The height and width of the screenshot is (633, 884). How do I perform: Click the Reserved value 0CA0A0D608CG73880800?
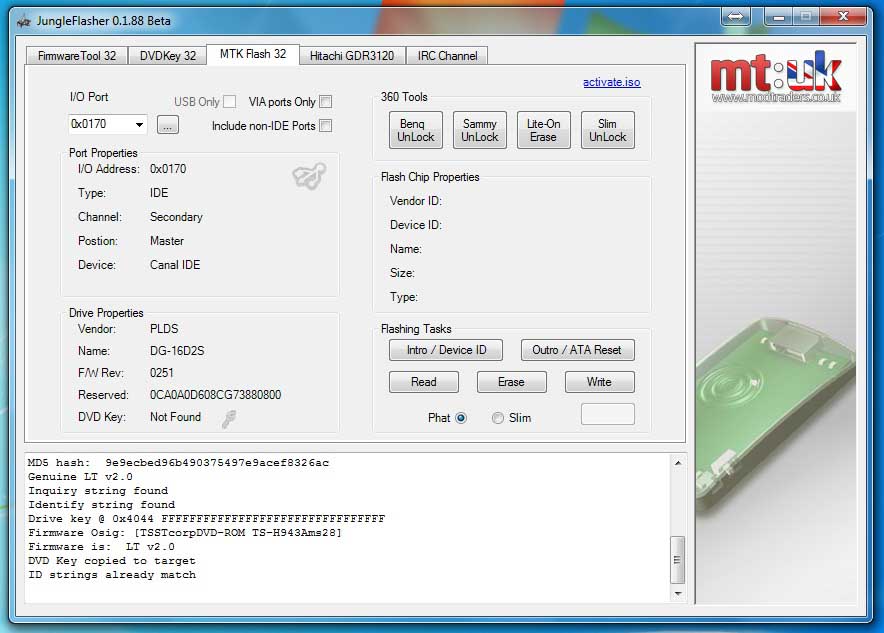(215, 395)
